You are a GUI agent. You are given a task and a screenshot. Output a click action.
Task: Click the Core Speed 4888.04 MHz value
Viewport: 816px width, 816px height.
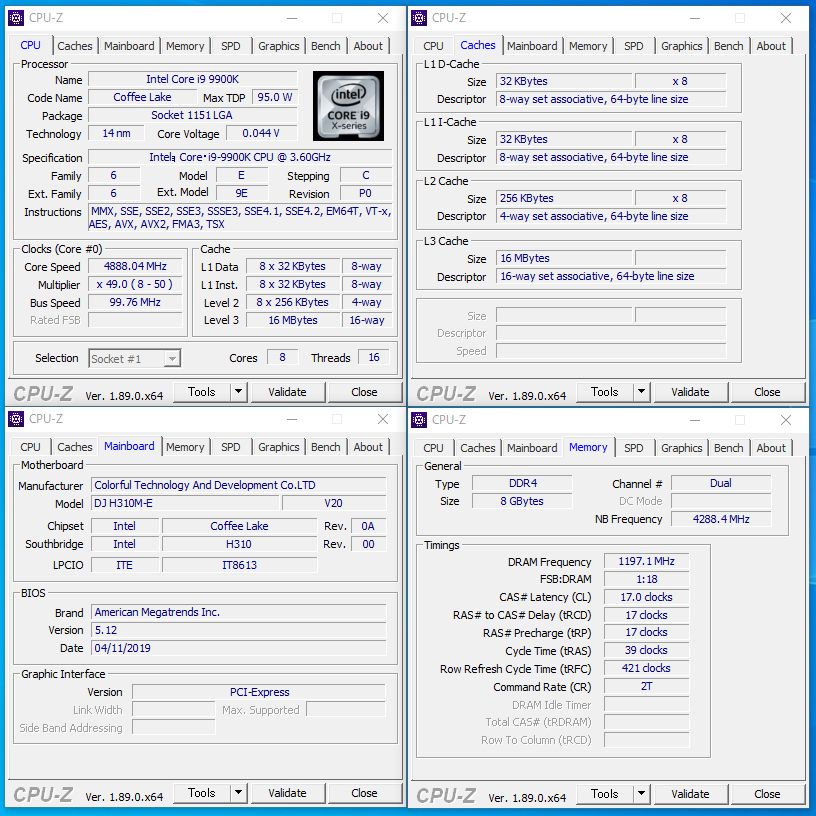(x=135, y=266)
